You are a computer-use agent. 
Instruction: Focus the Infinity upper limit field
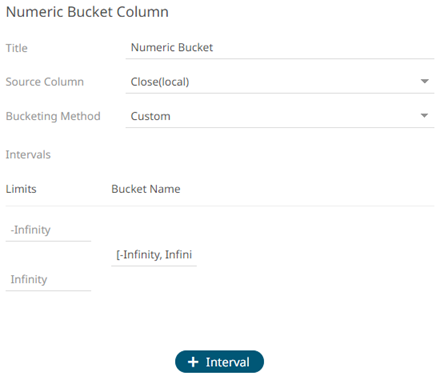tap(48, 279)
